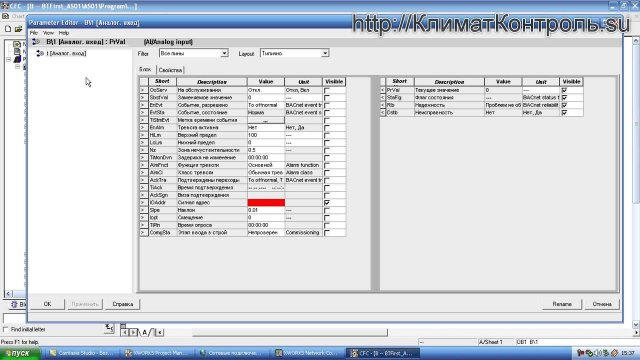Open File menu in Parameter Editor

34,33
